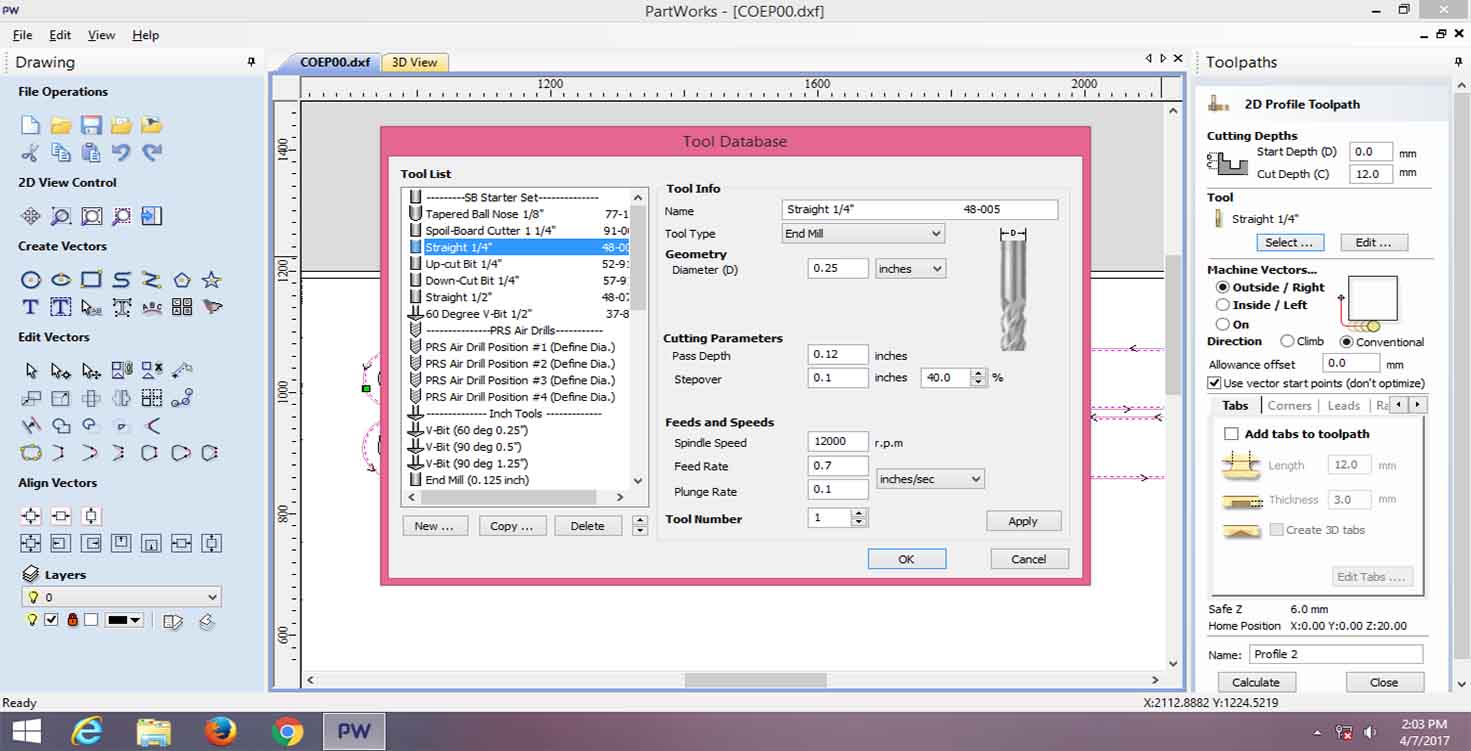Click the toolpath Name field Profile 2

click(1335, 654)
